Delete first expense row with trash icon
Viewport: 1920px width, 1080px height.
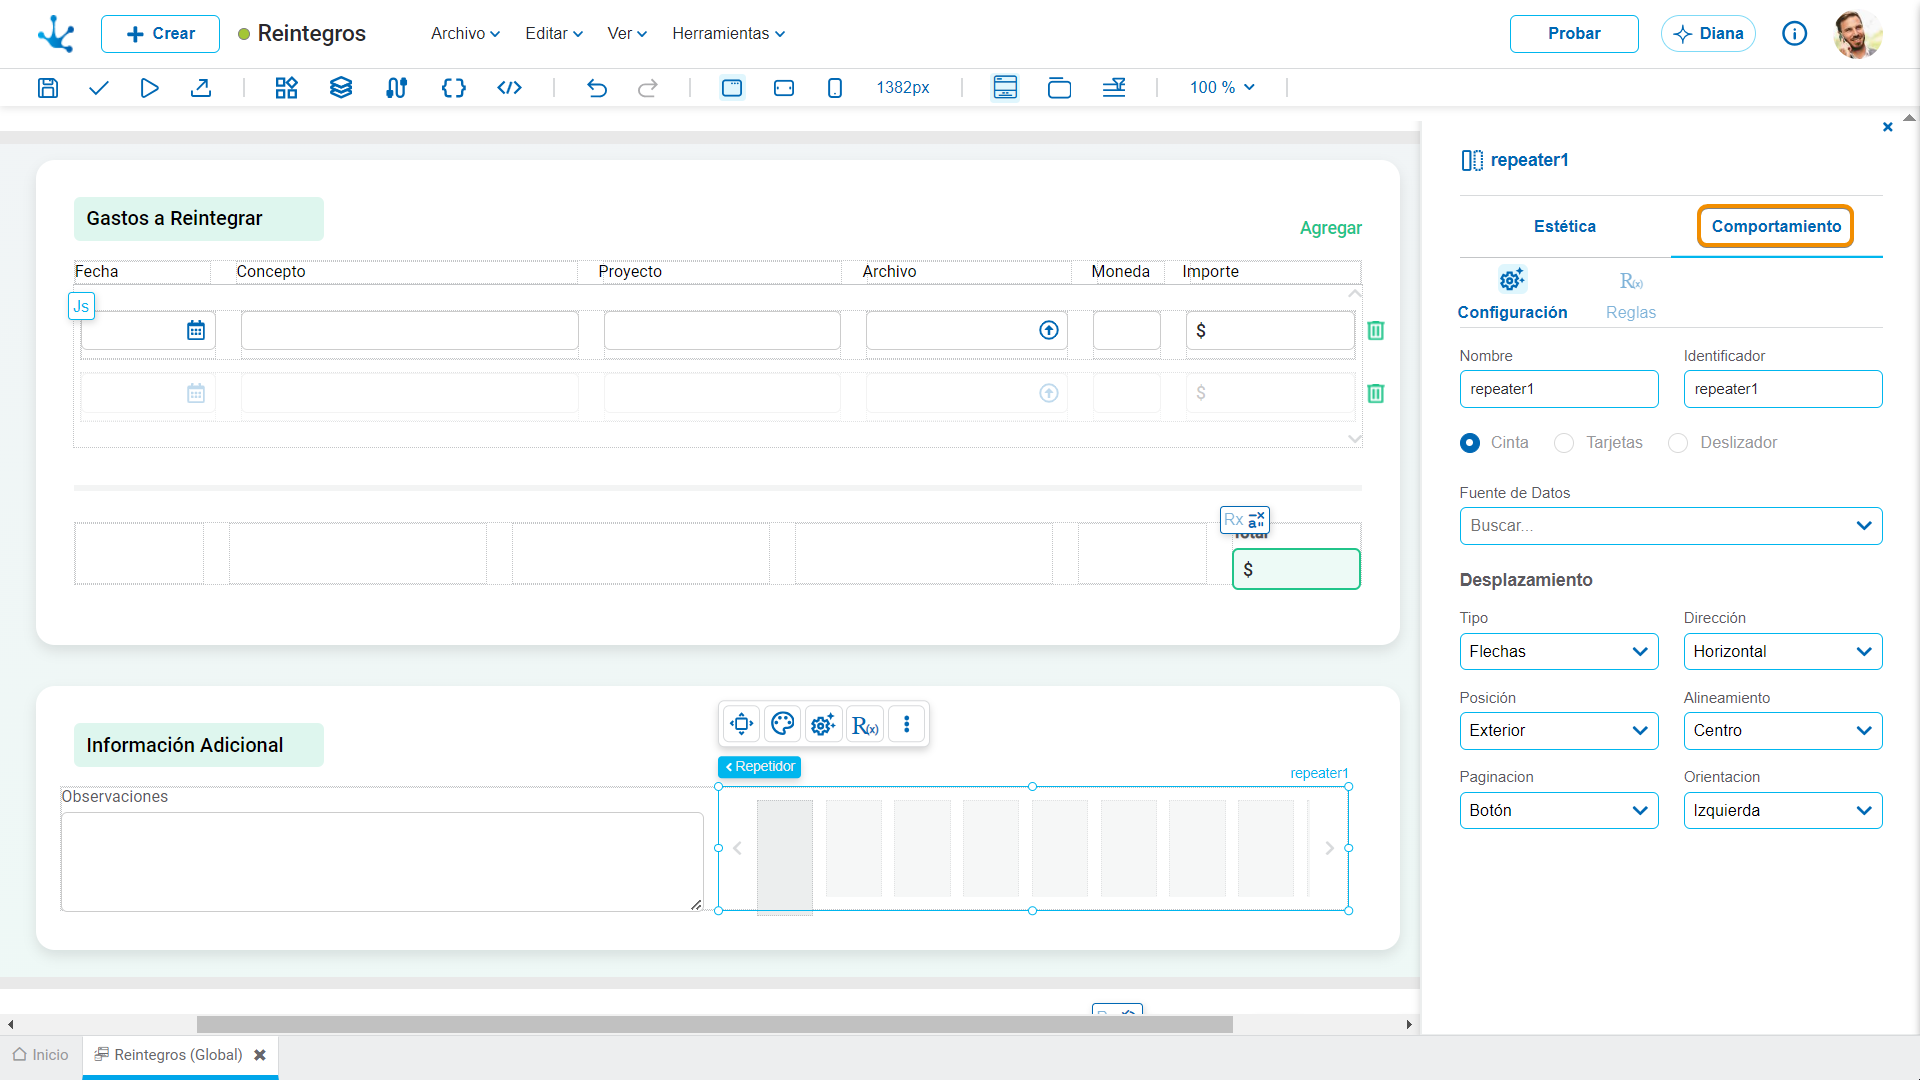pyautogui.click(x=1376, y=331)
